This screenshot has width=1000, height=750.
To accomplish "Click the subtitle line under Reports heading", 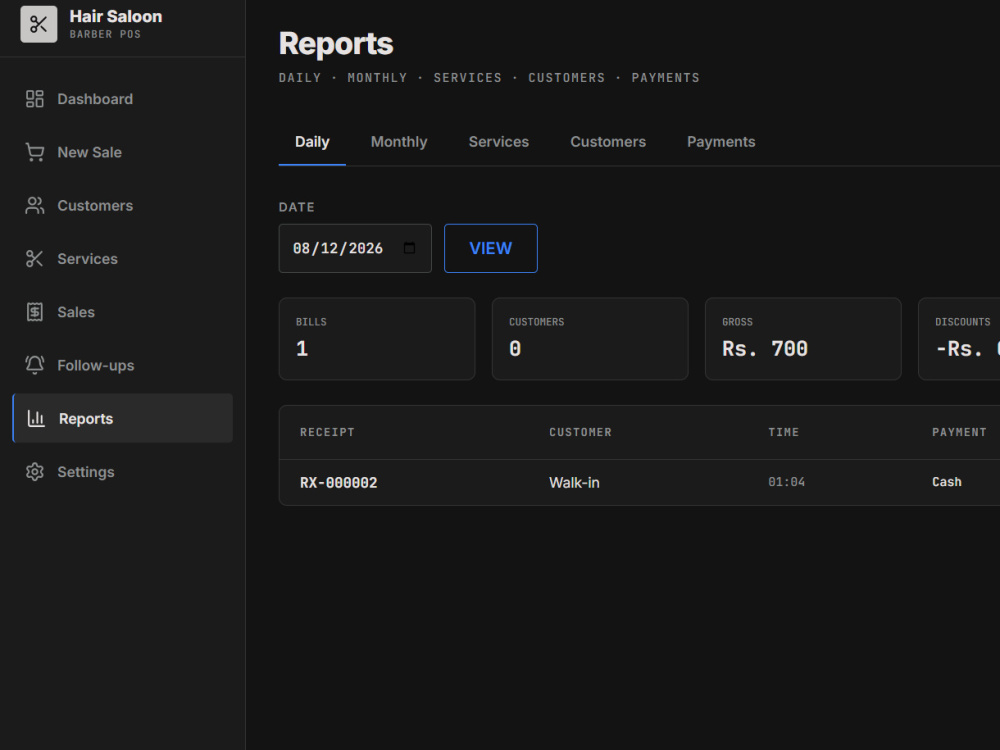I will [x=489, y=78].
